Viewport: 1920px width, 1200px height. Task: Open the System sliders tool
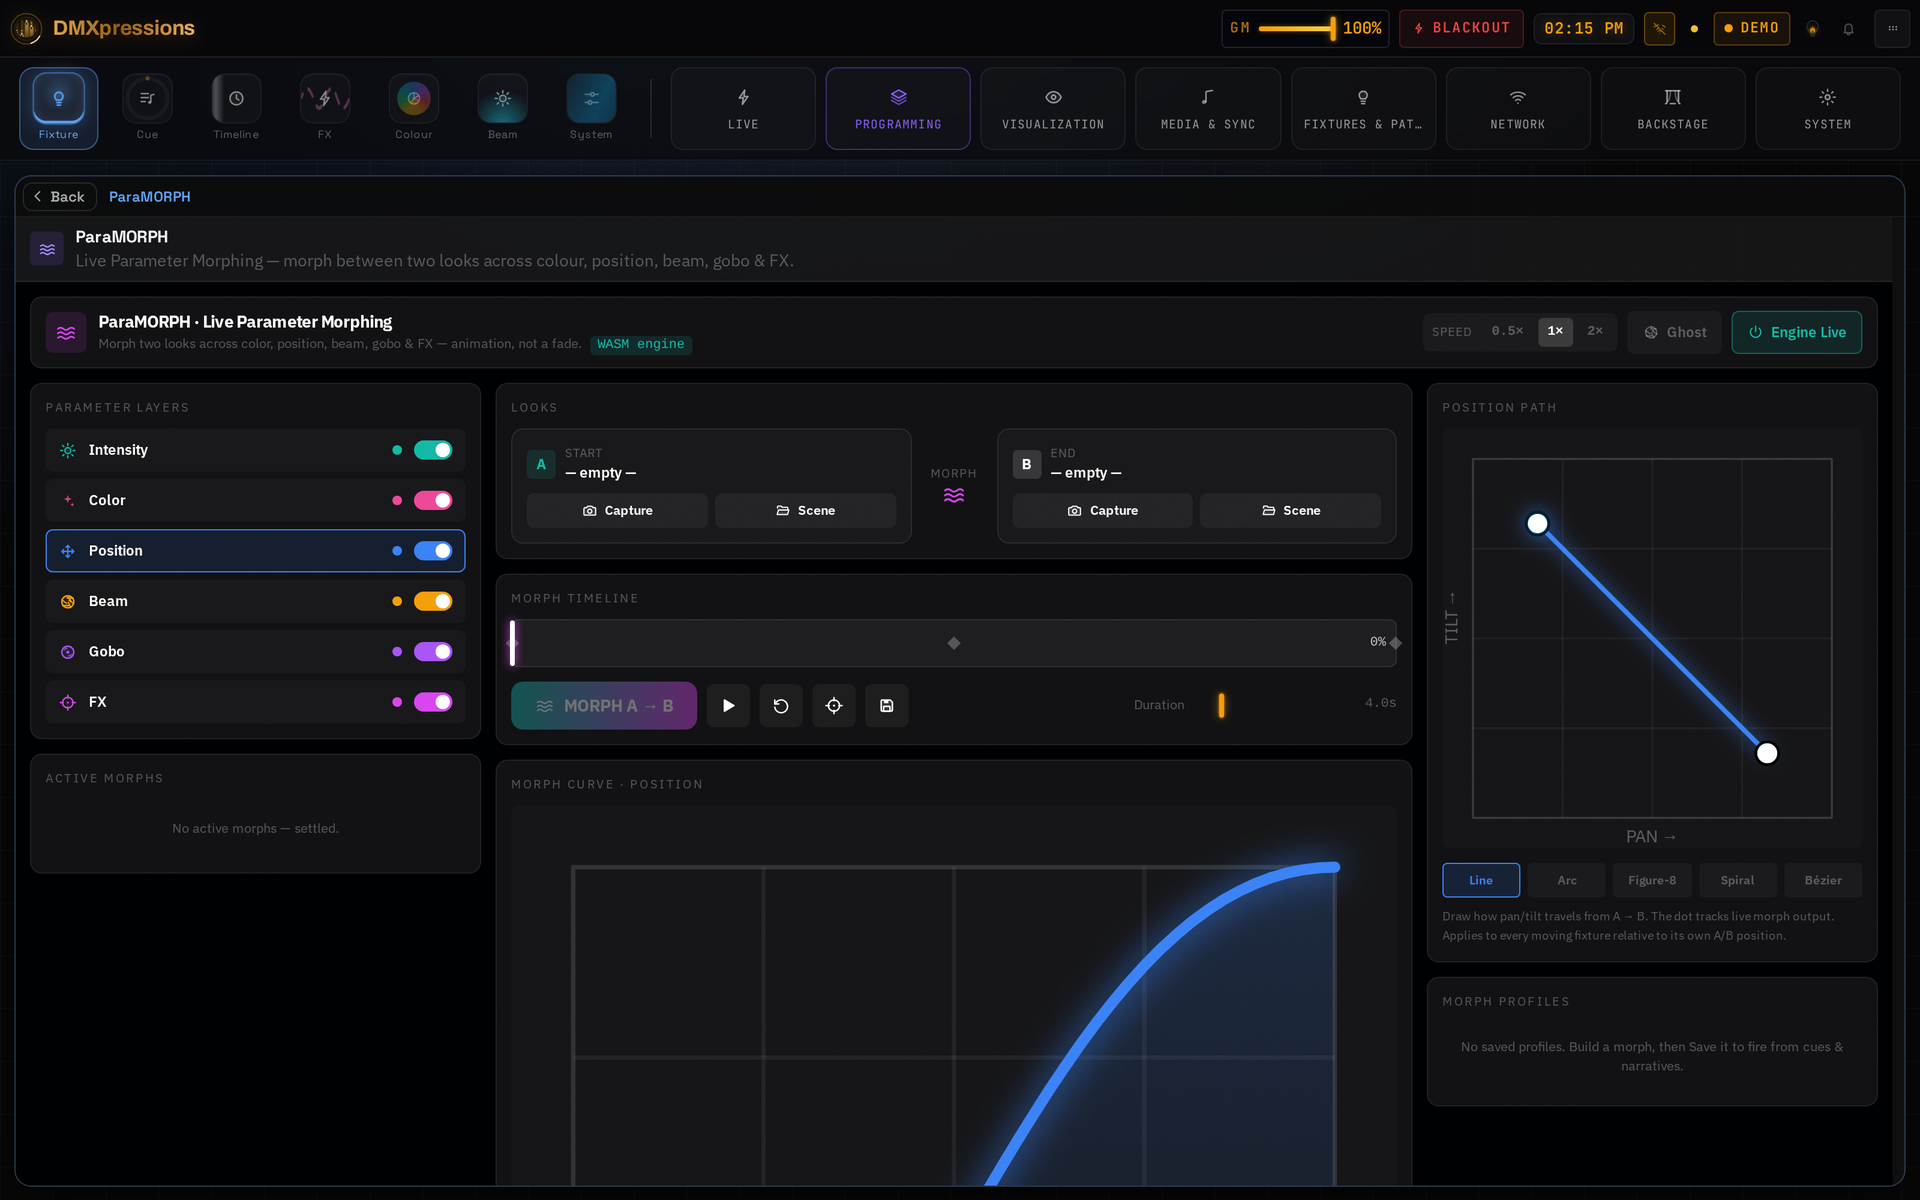point(591,108)
